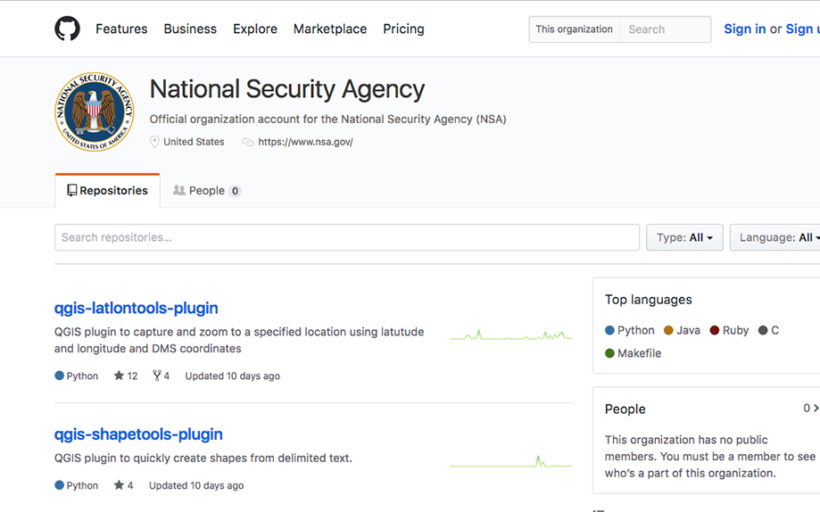Click the Top languages heading
Viewport: 820px width, 512px height.
(648, 300)
